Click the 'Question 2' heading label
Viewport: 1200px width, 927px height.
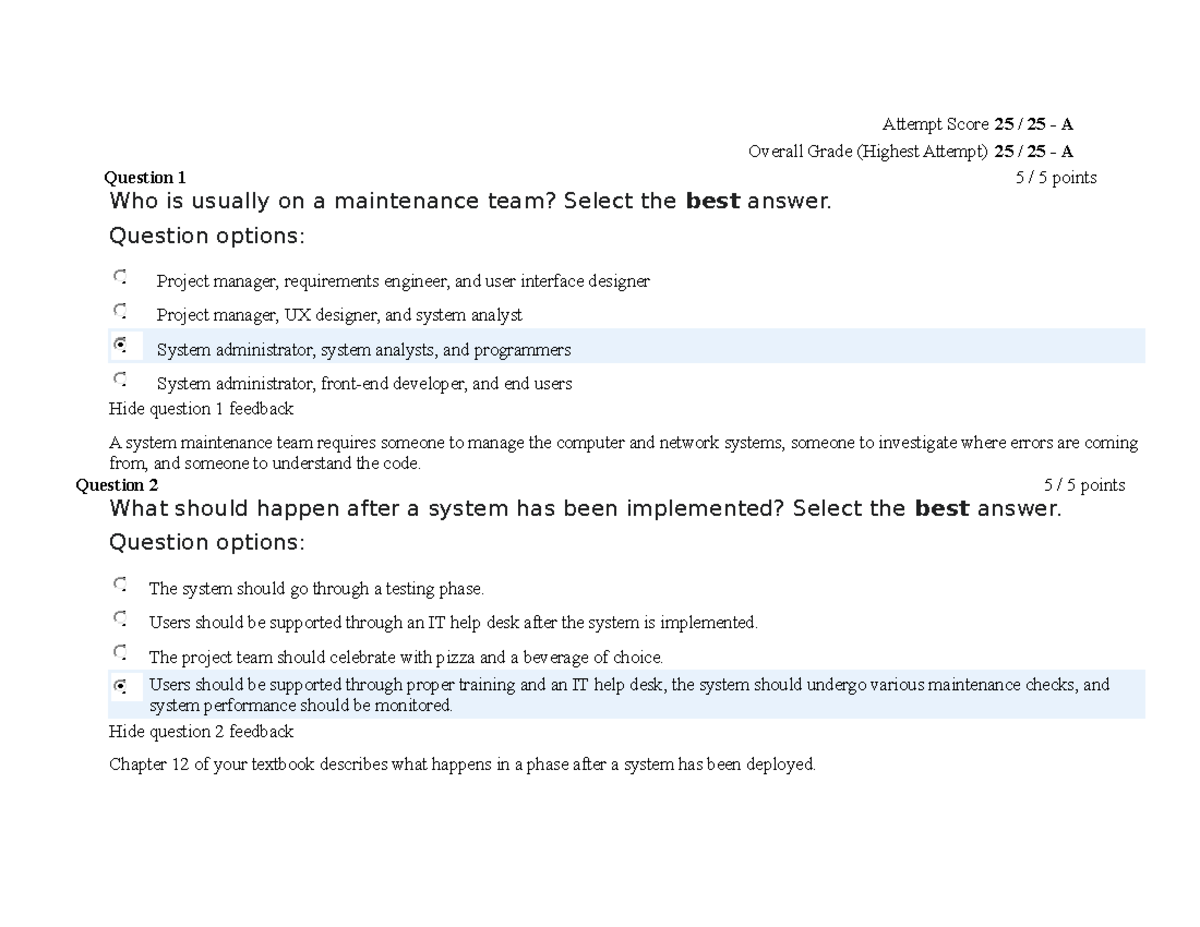click(x=117, y=486)
